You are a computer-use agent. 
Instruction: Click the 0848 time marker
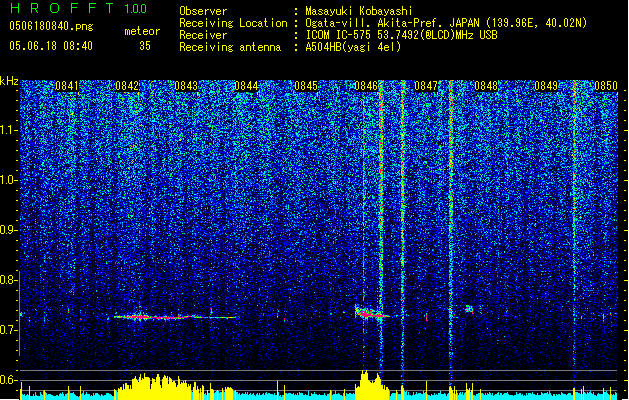point(486,86)
